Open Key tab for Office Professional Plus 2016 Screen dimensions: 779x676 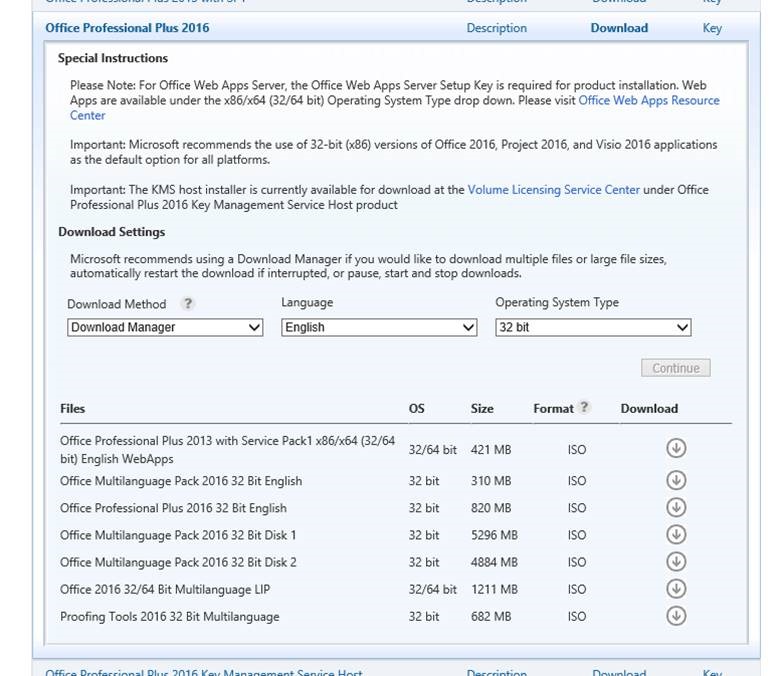[x=712, y=28]
